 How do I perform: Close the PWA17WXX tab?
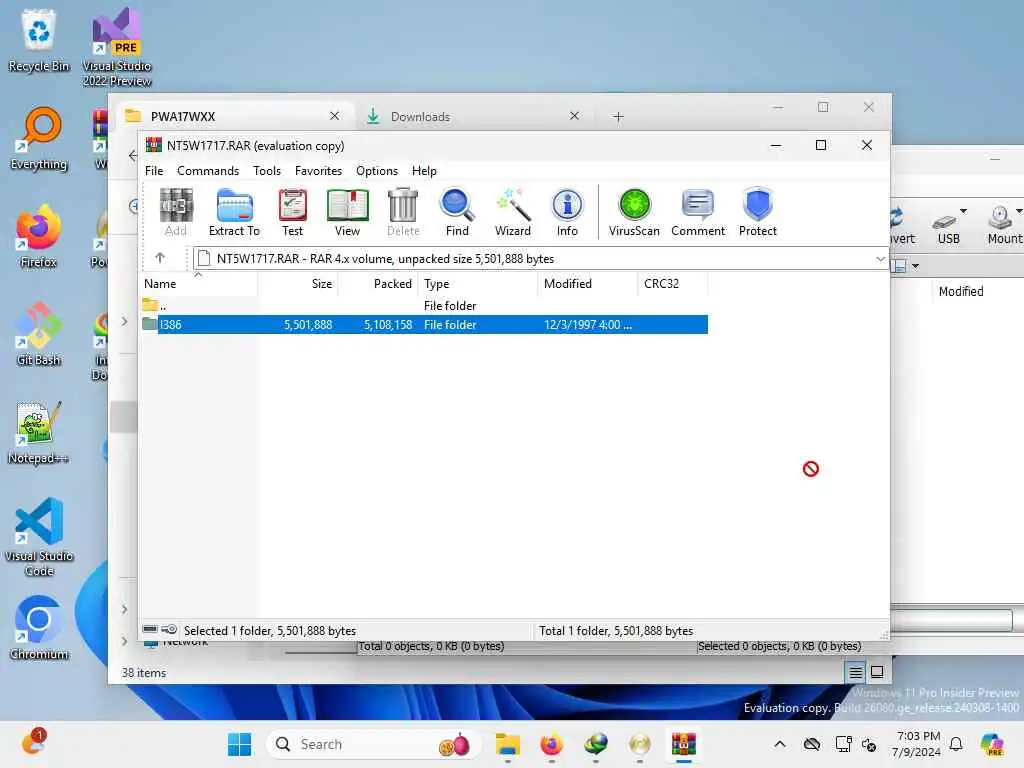pyautogui.click(x=334, y=116)
